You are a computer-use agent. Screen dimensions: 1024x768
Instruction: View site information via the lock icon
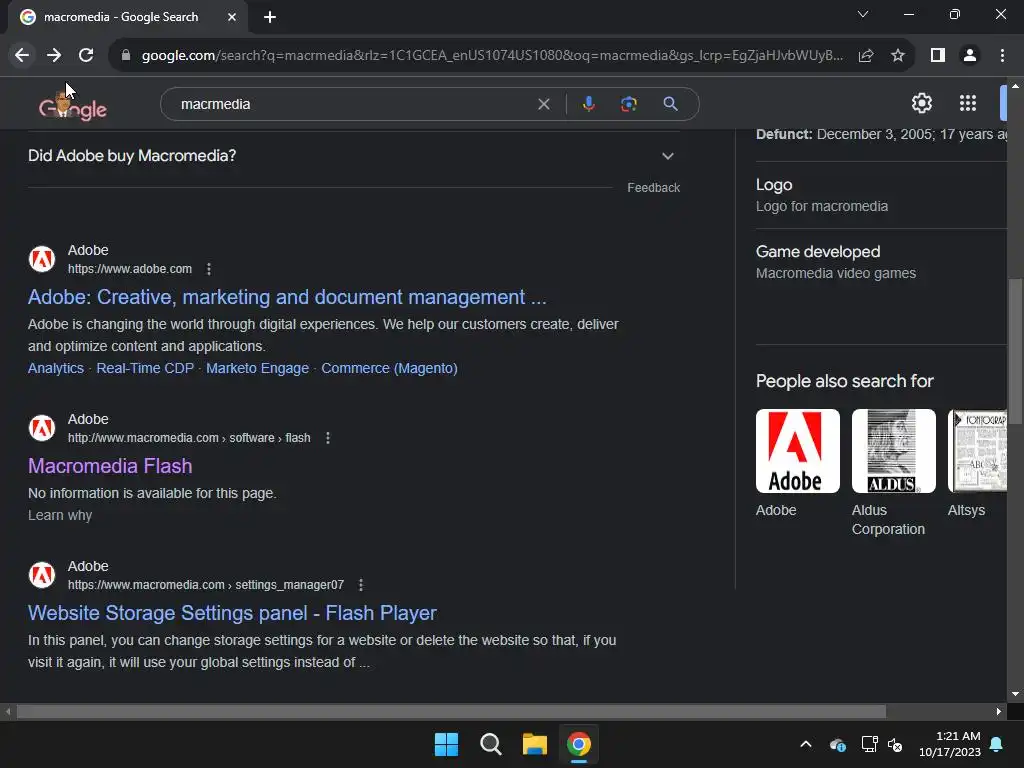pyautogui.click(x=126, y=56)
